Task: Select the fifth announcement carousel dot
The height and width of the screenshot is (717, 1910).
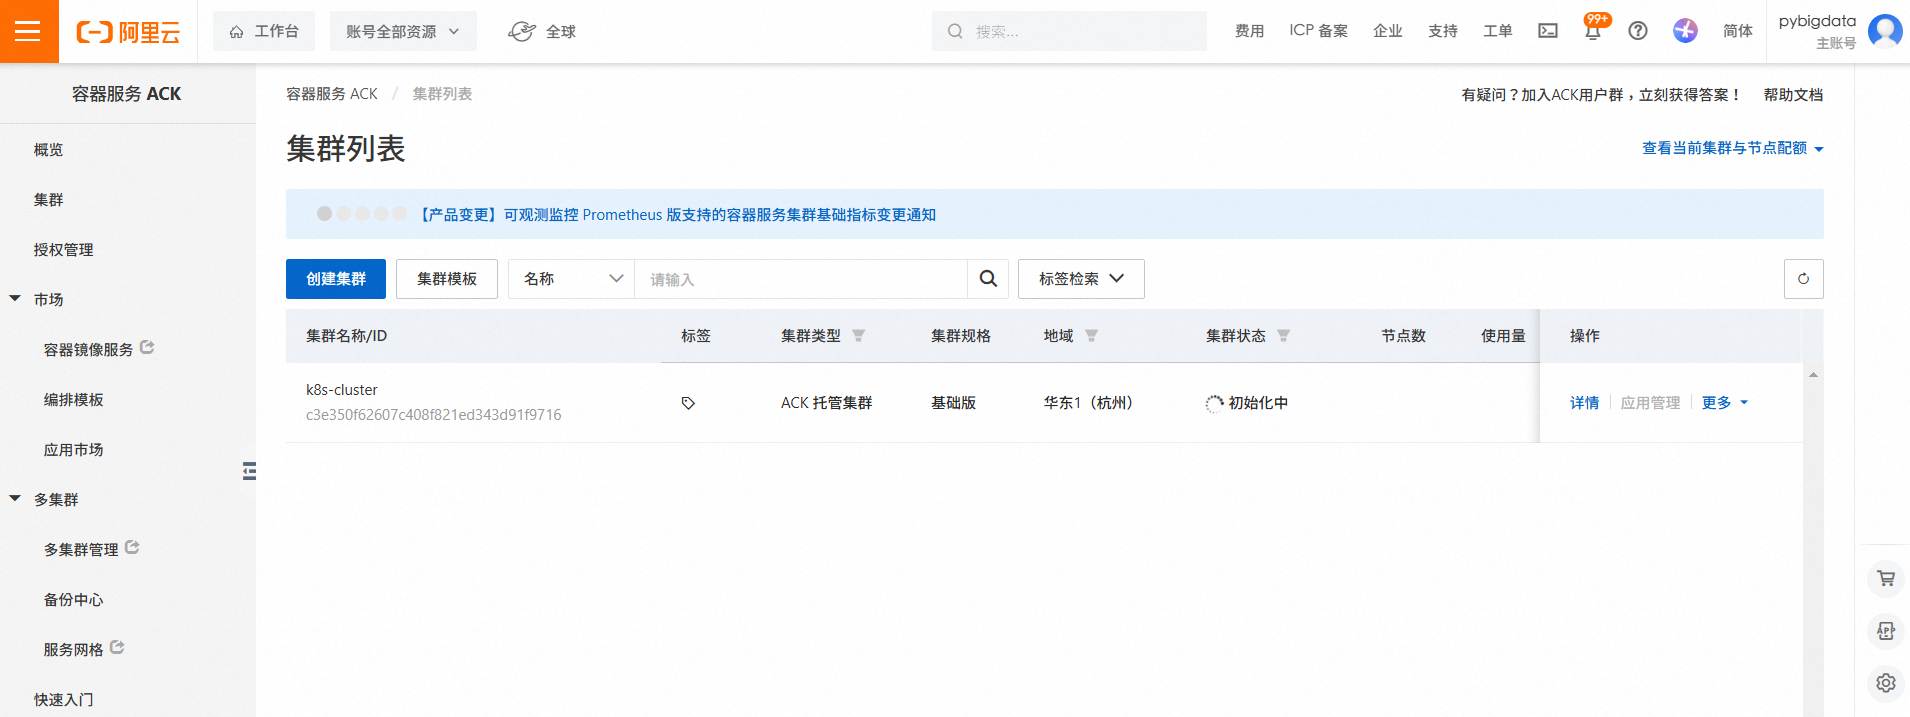Action: click(x=399, y=213)
